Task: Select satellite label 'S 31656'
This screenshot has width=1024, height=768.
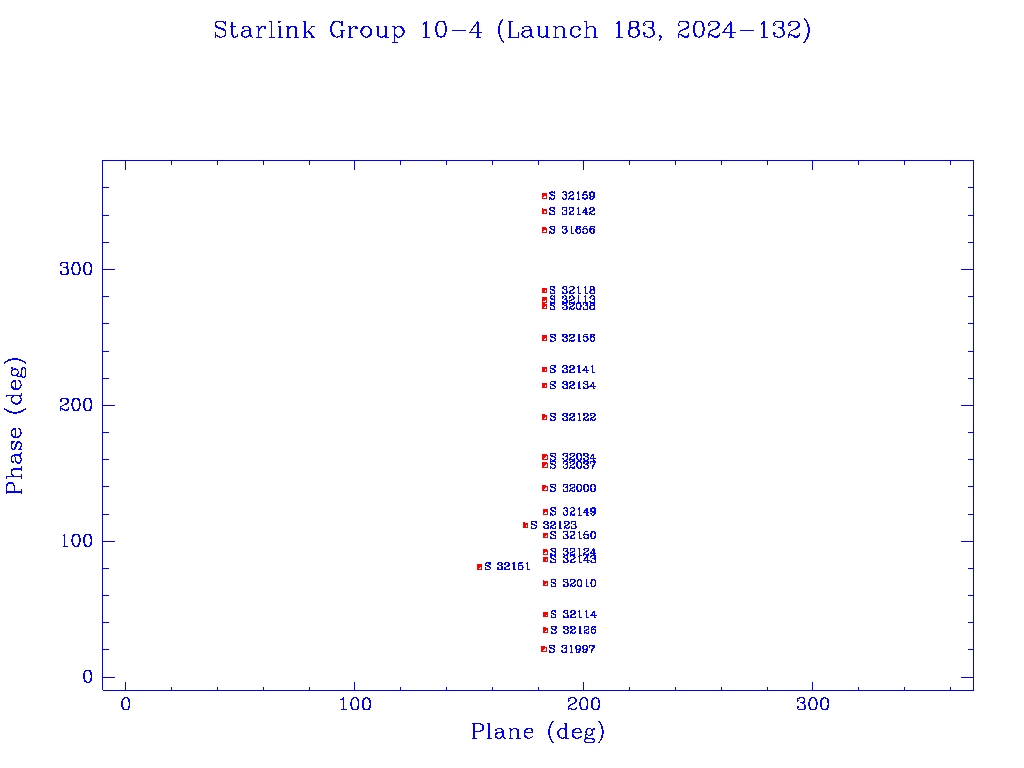Action: 571,231
